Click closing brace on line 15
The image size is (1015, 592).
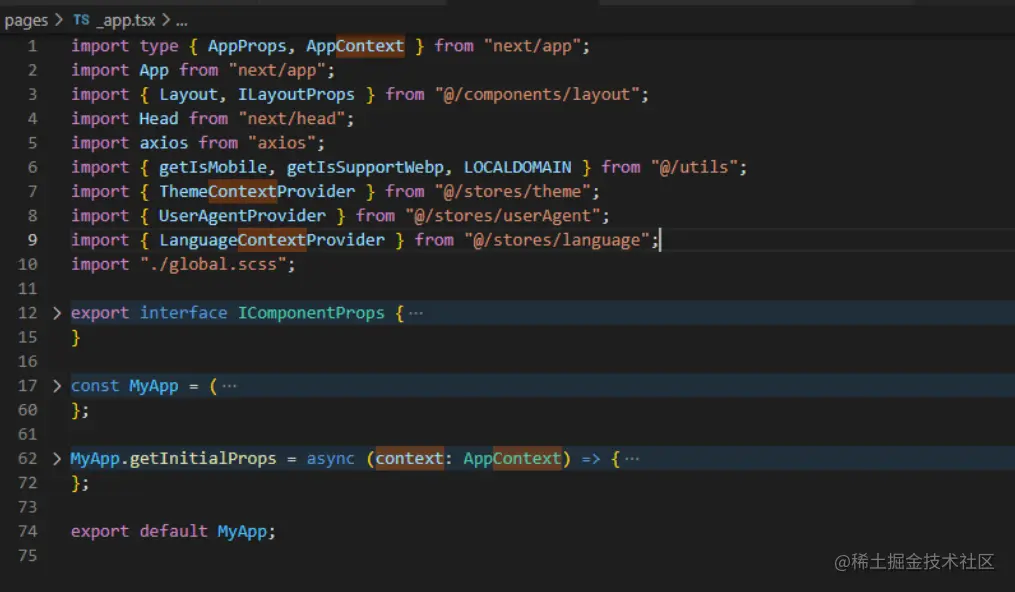pyautogui.click(x=76, y=338)
